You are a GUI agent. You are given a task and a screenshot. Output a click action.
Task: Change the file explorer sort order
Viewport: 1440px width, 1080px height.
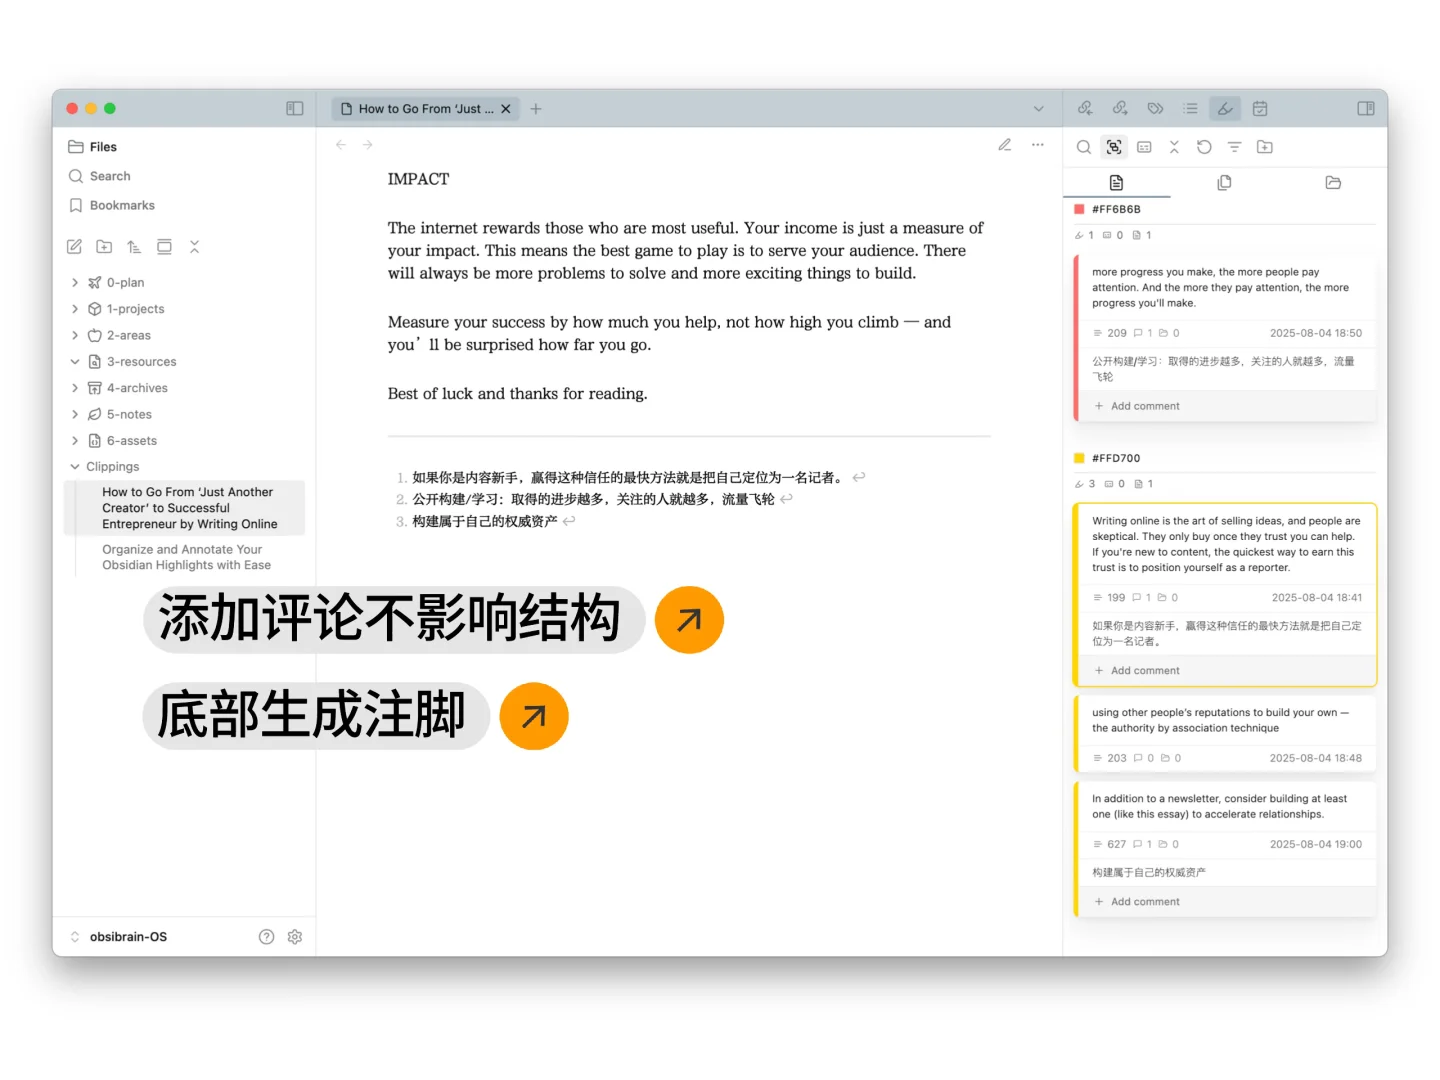coord(134,247)
